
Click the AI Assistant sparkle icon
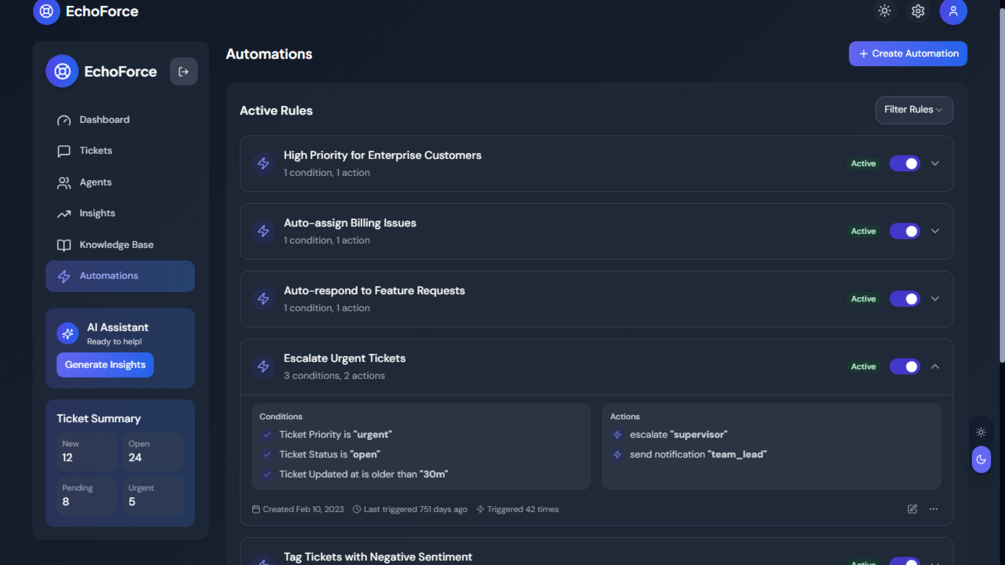(x=67, y=333)
